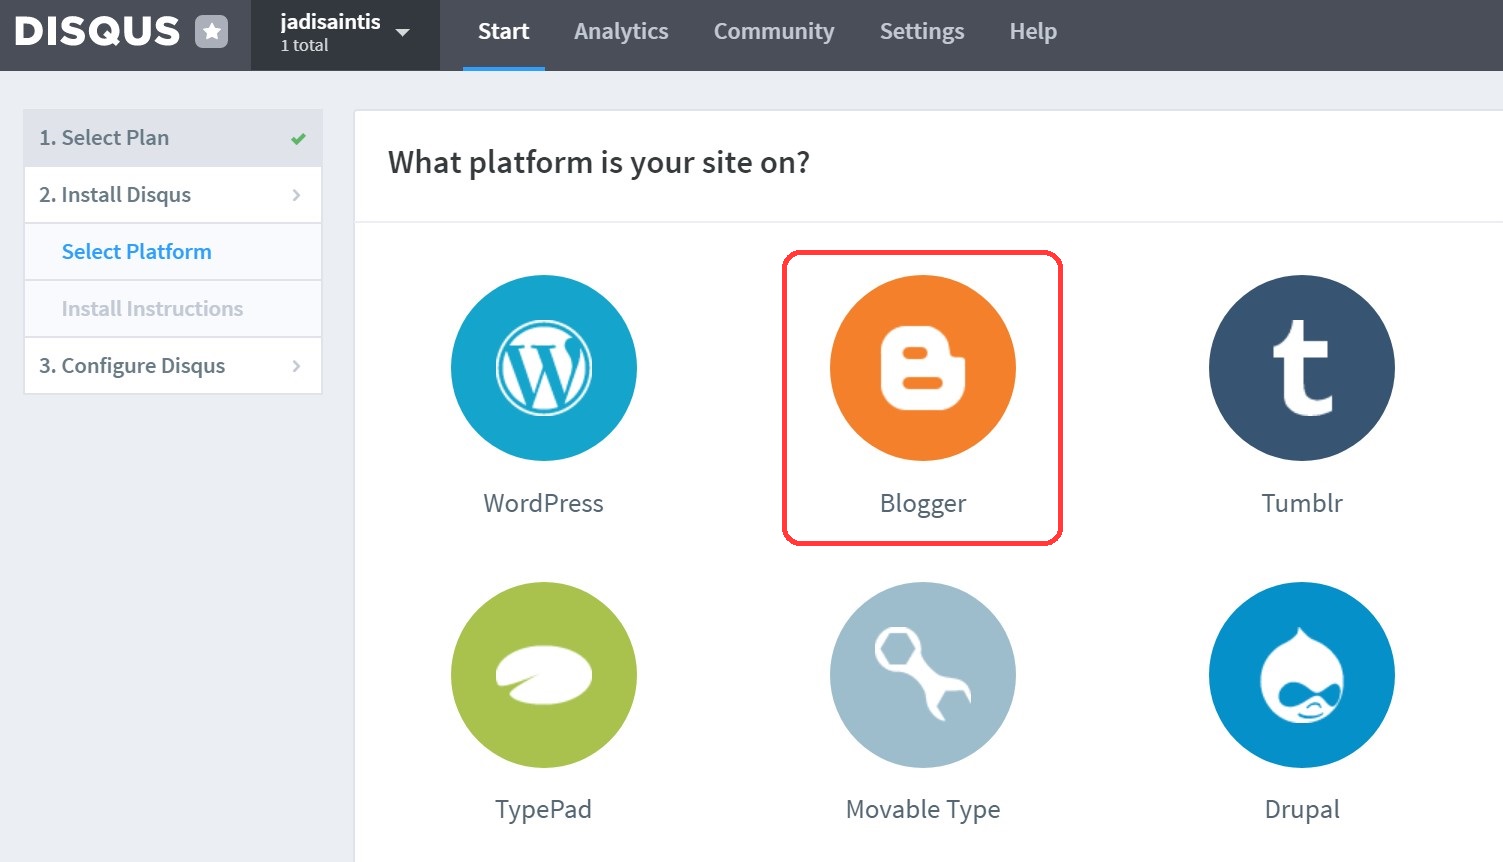Select the WordPress platform icon
The height and width of the screenshot is (862, 1503).
(543, 368)
